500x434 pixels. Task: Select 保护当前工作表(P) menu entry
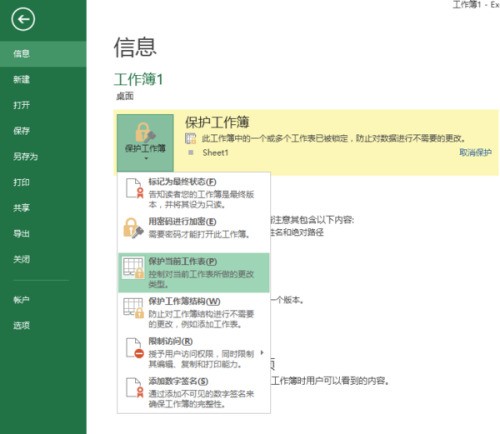(x=193, y=272)
